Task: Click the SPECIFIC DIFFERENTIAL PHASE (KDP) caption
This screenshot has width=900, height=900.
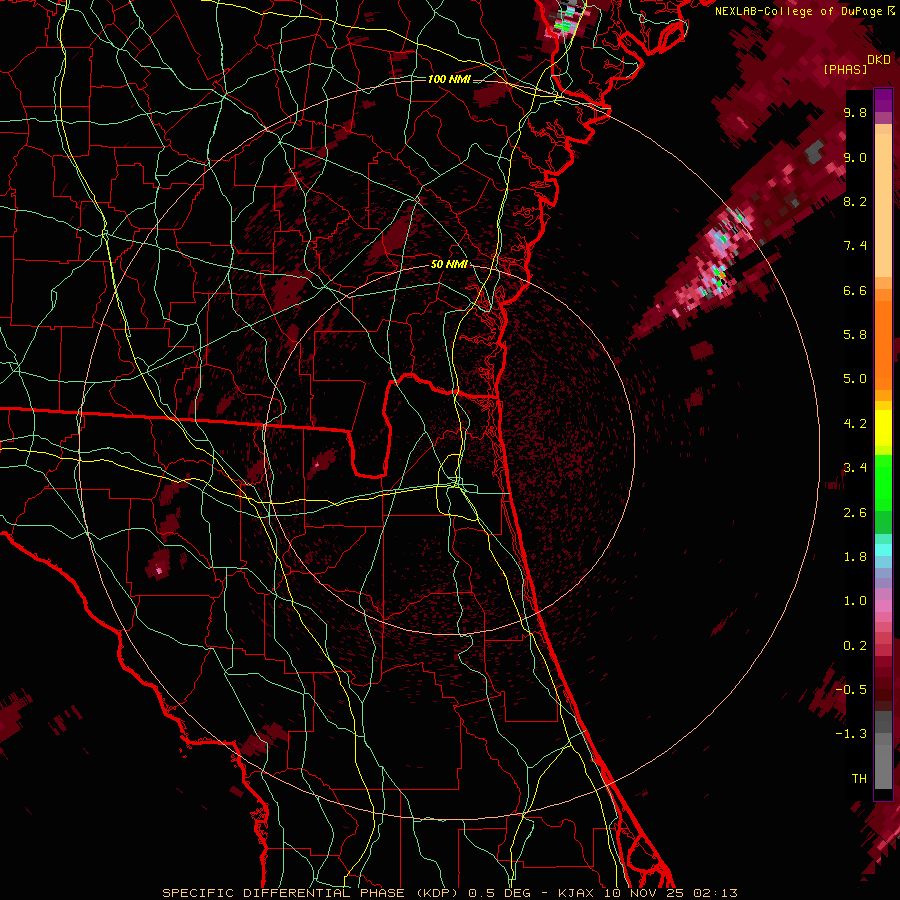Action: [310, 893]
